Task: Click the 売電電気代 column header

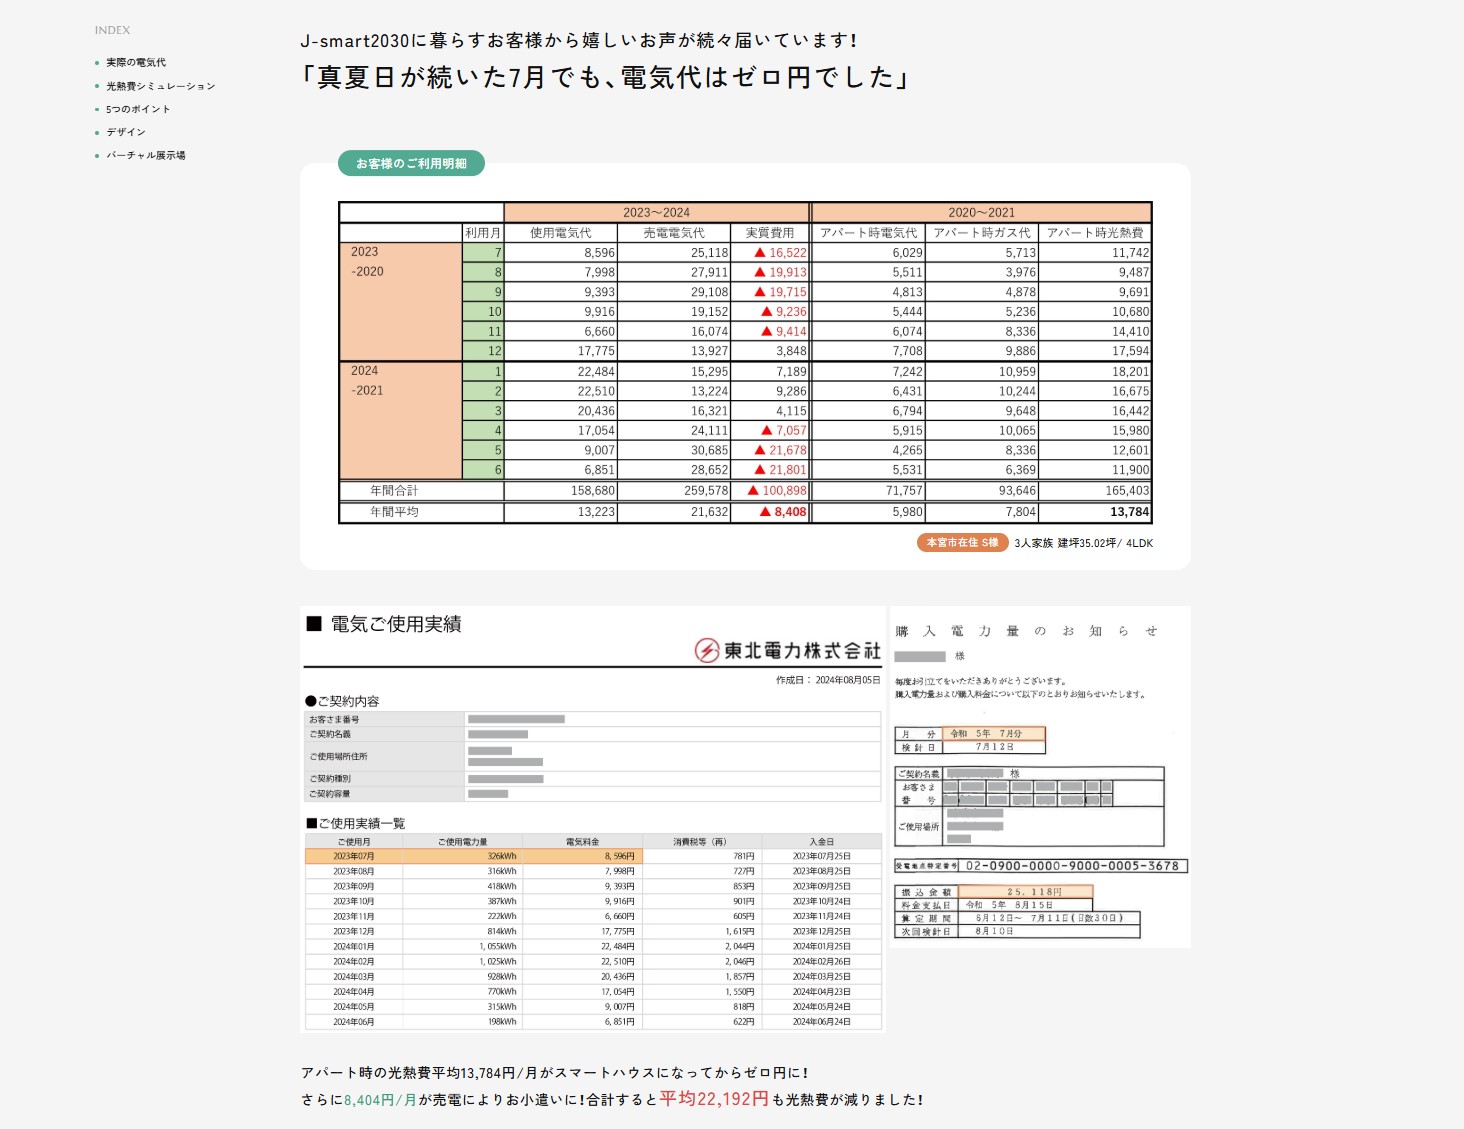Action: point(674,232)
